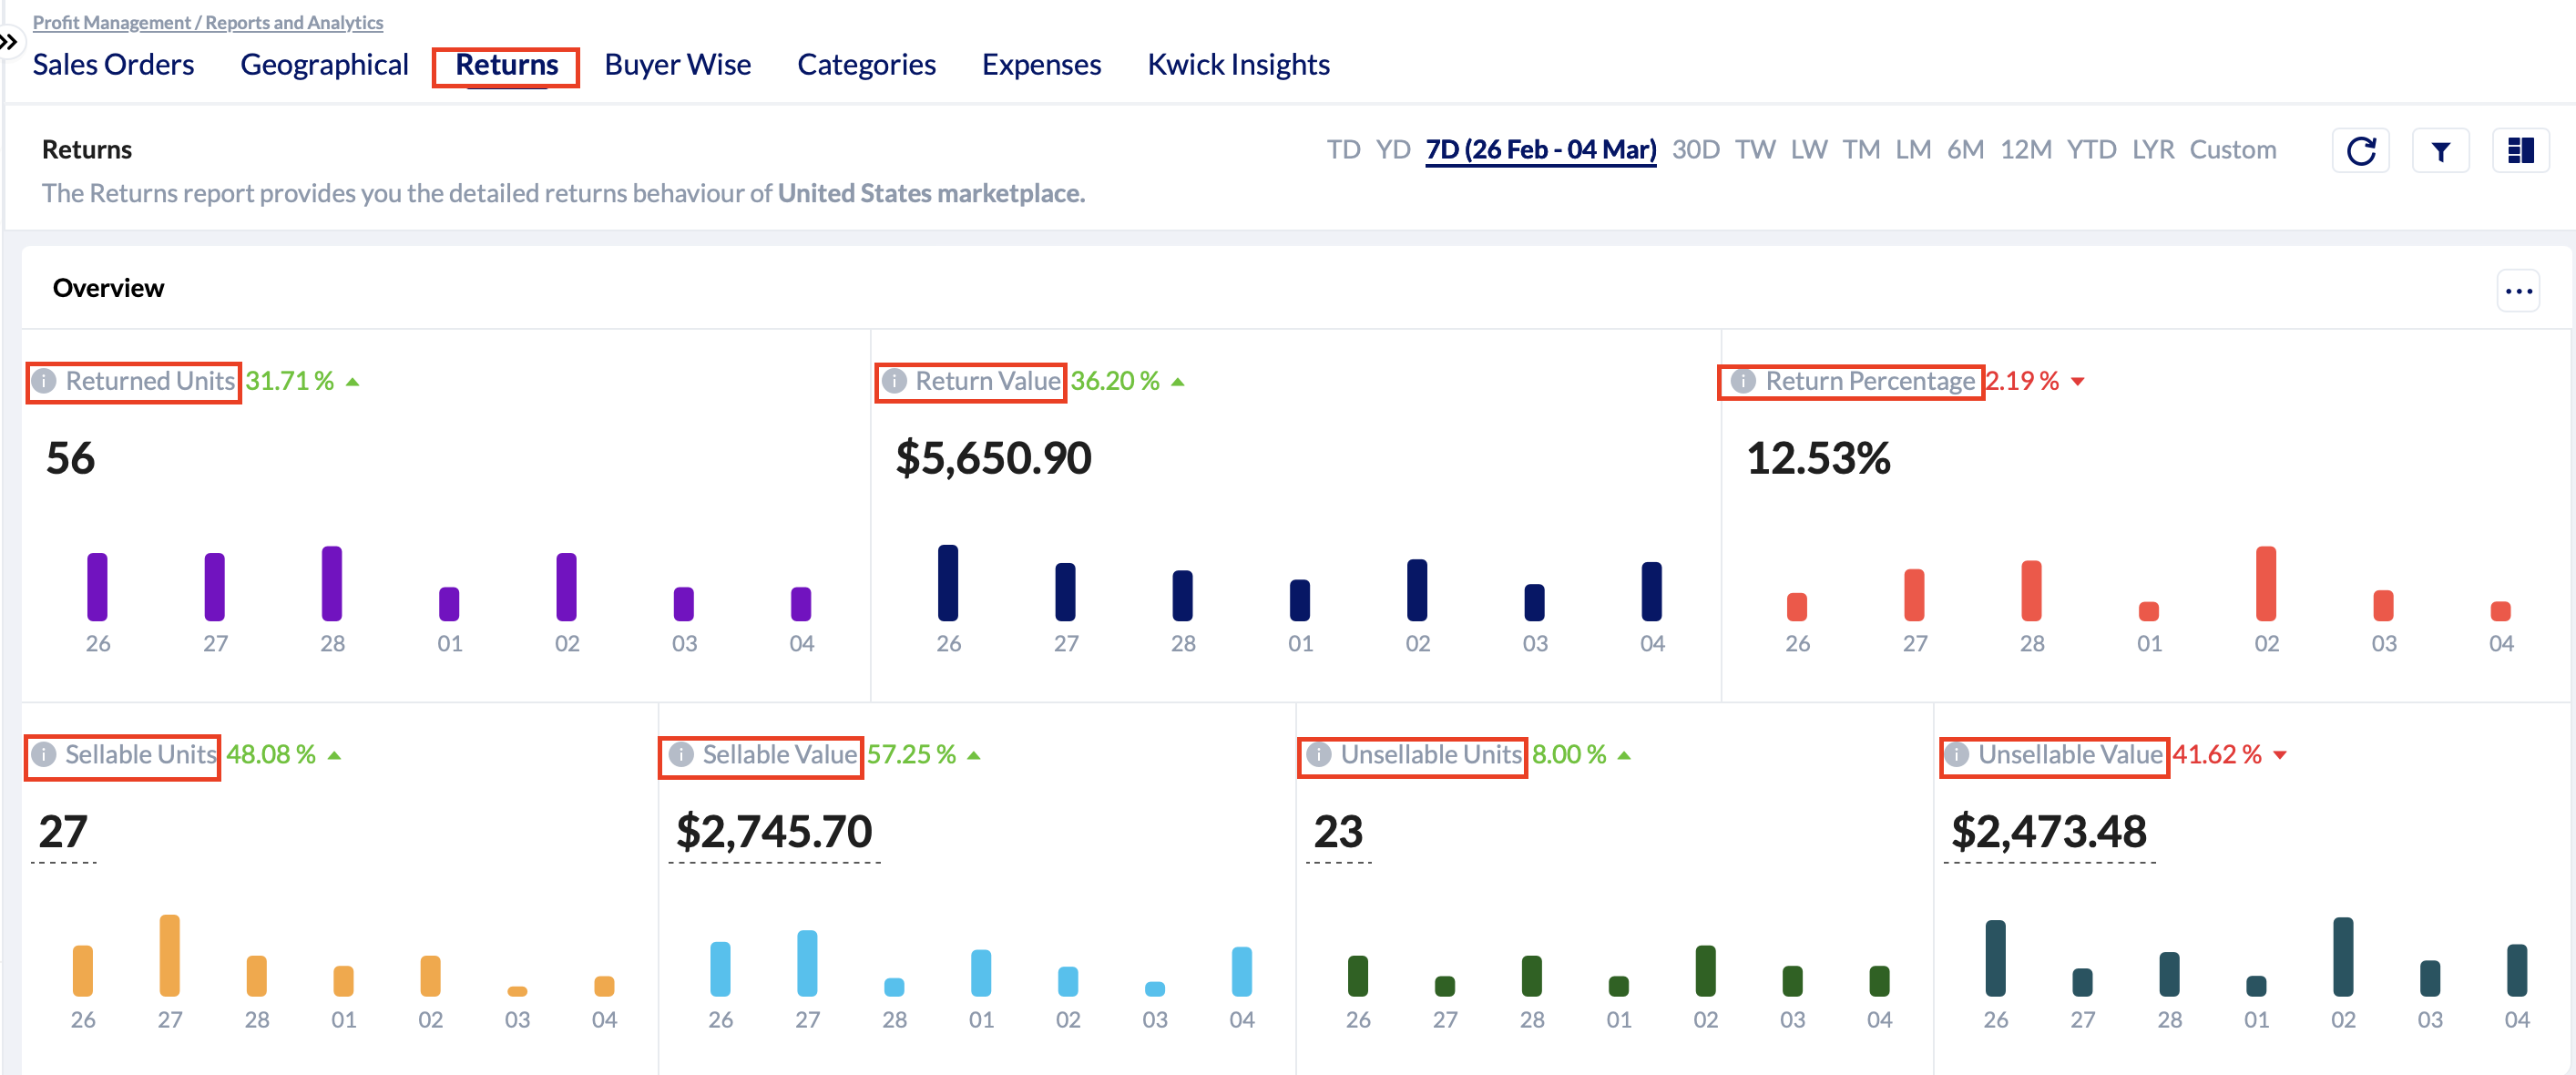Click info icon beside Return Percentage
This screenshot has width=2576, height=1075.
tap(1743, 381)
